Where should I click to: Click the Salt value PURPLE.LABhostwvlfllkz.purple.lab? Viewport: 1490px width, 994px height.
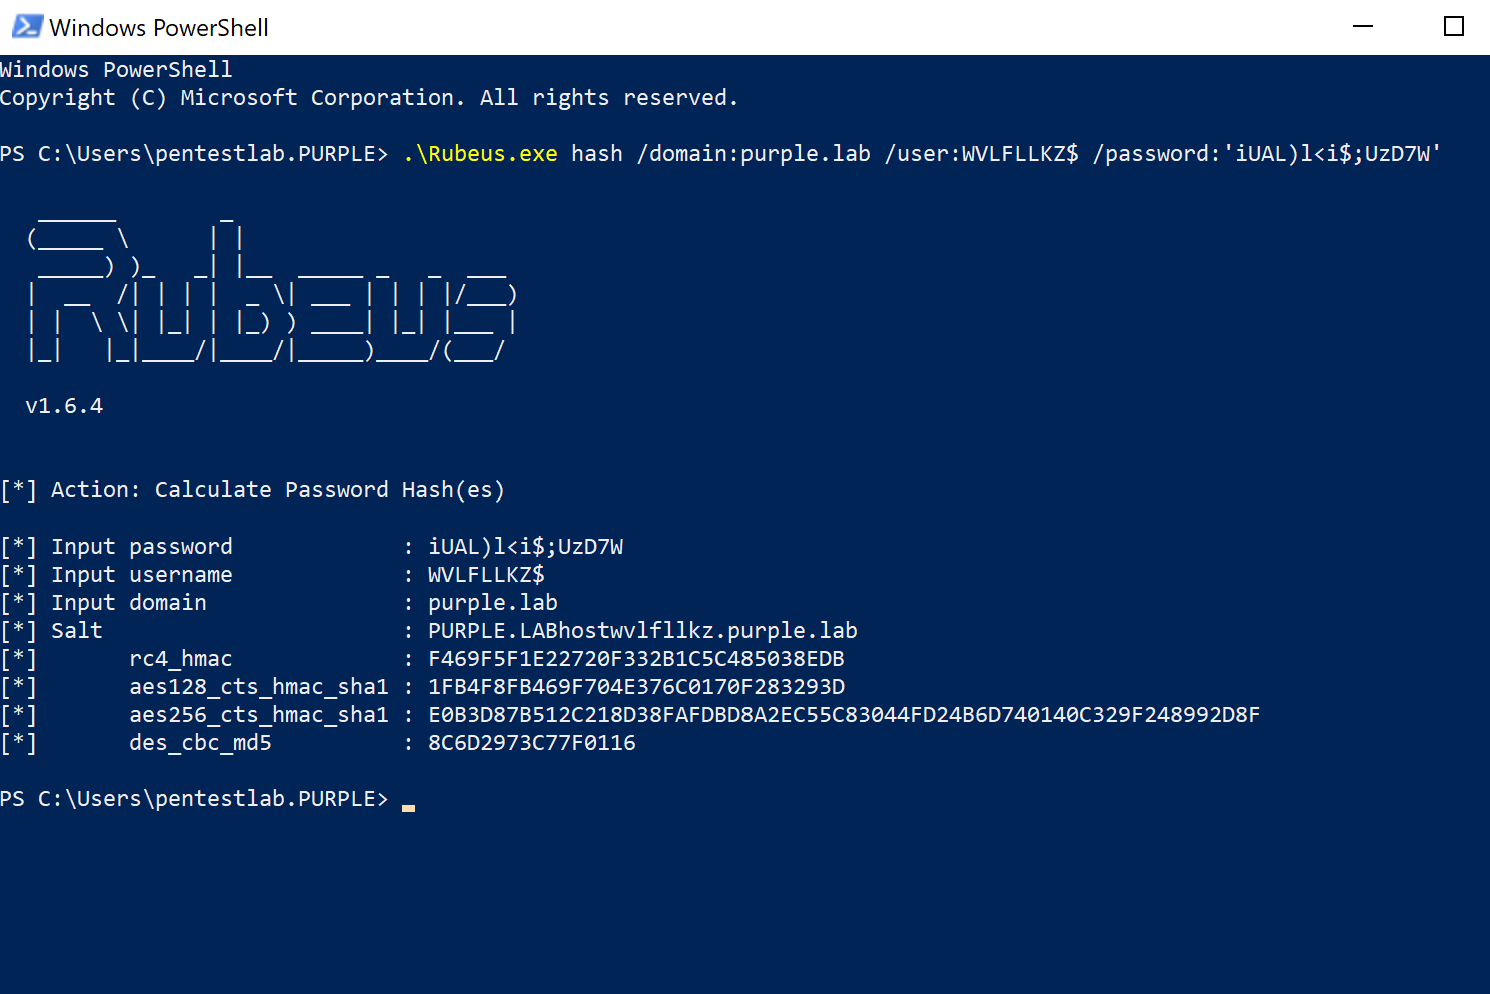click(642, 631)
